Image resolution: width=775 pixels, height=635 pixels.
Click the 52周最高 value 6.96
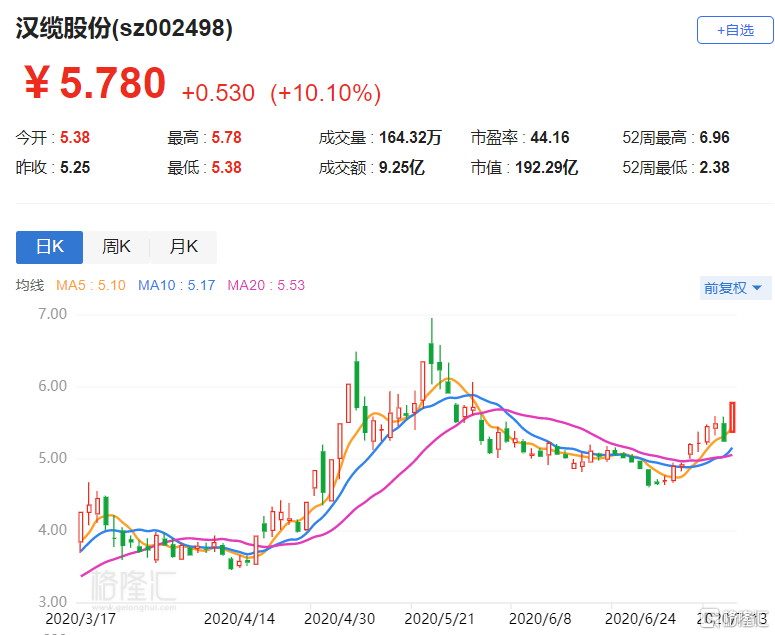tap(714, 137)
